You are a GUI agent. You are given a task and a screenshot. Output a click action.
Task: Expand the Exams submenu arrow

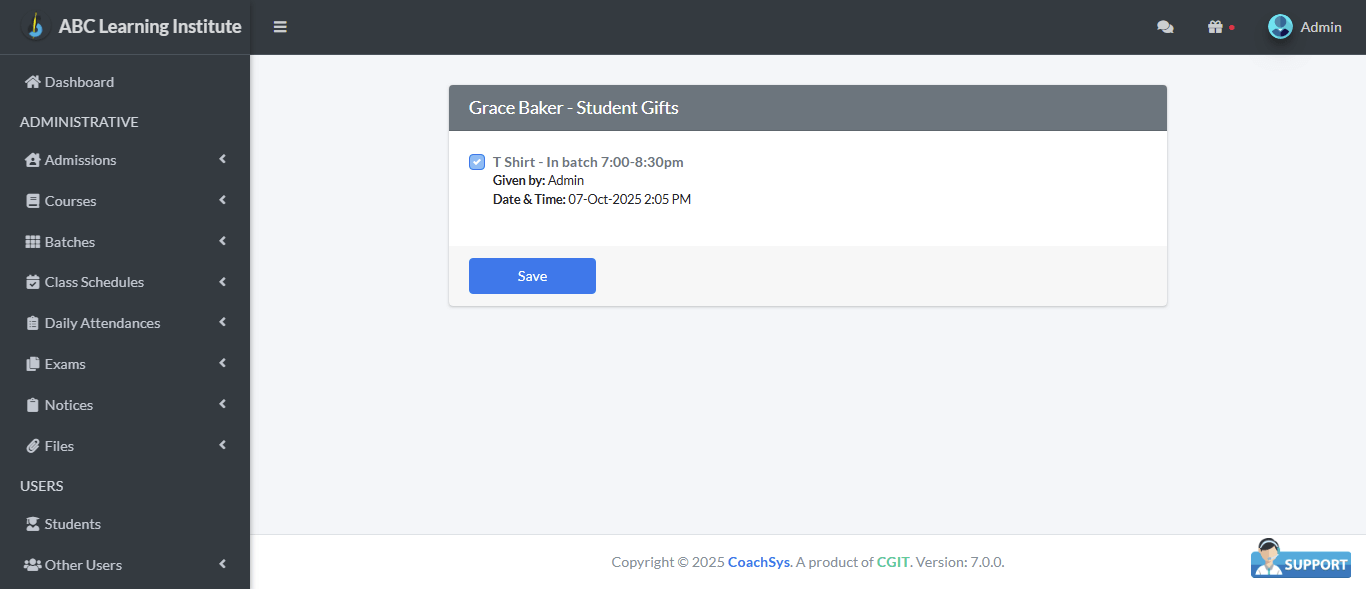(x=222, y=363)
